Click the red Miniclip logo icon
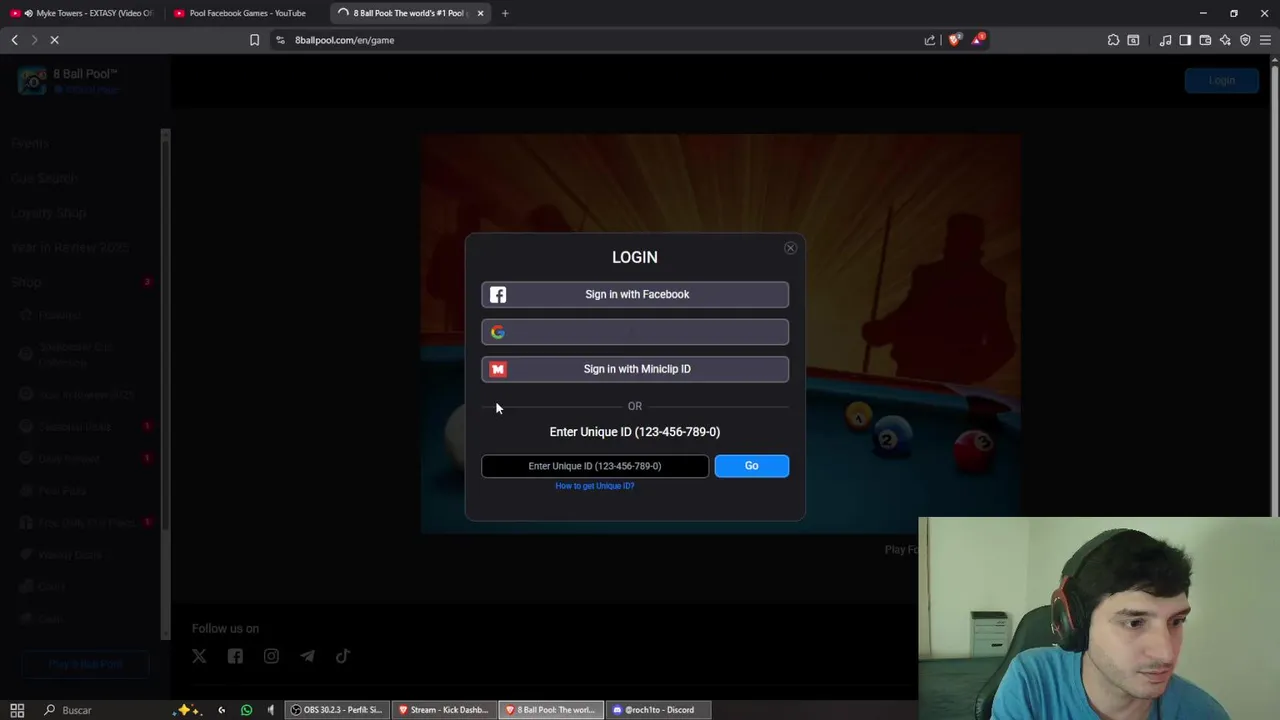The image size is (1280, 720). [498, 369]
